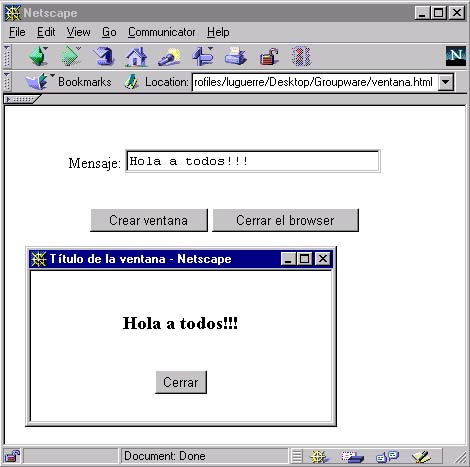
Task: Click the Cerrar button in the popup window
Action: pos(181,382)
